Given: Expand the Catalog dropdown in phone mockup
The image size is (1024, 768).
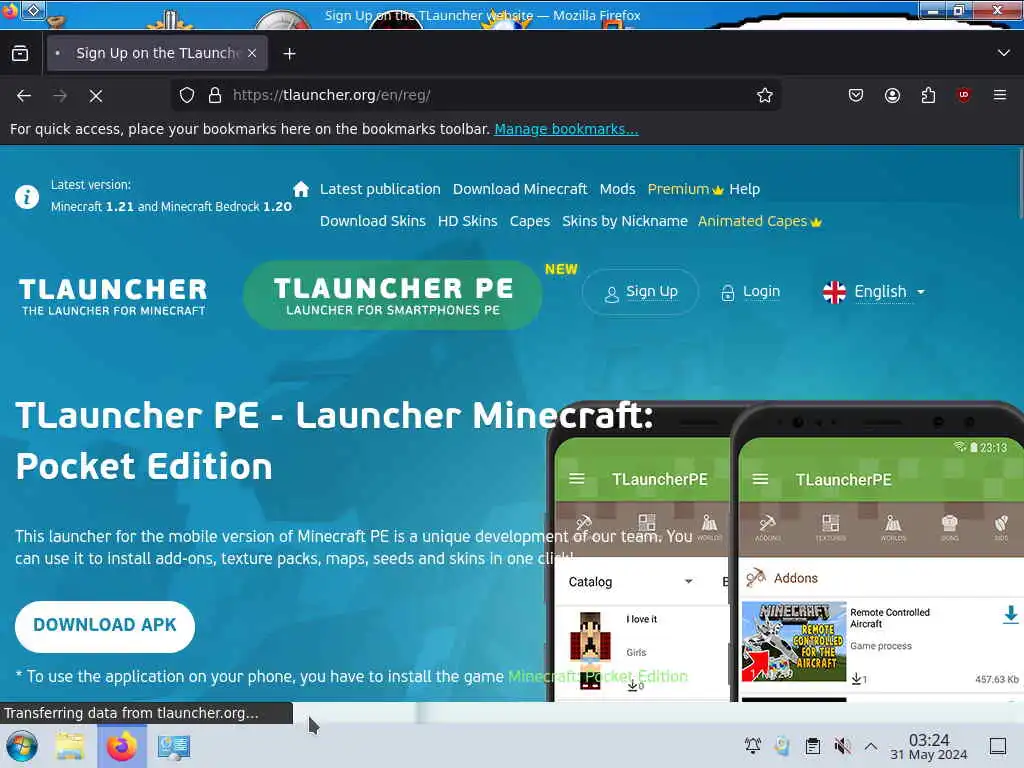Looking at the screenshot, I should (630, 581).
